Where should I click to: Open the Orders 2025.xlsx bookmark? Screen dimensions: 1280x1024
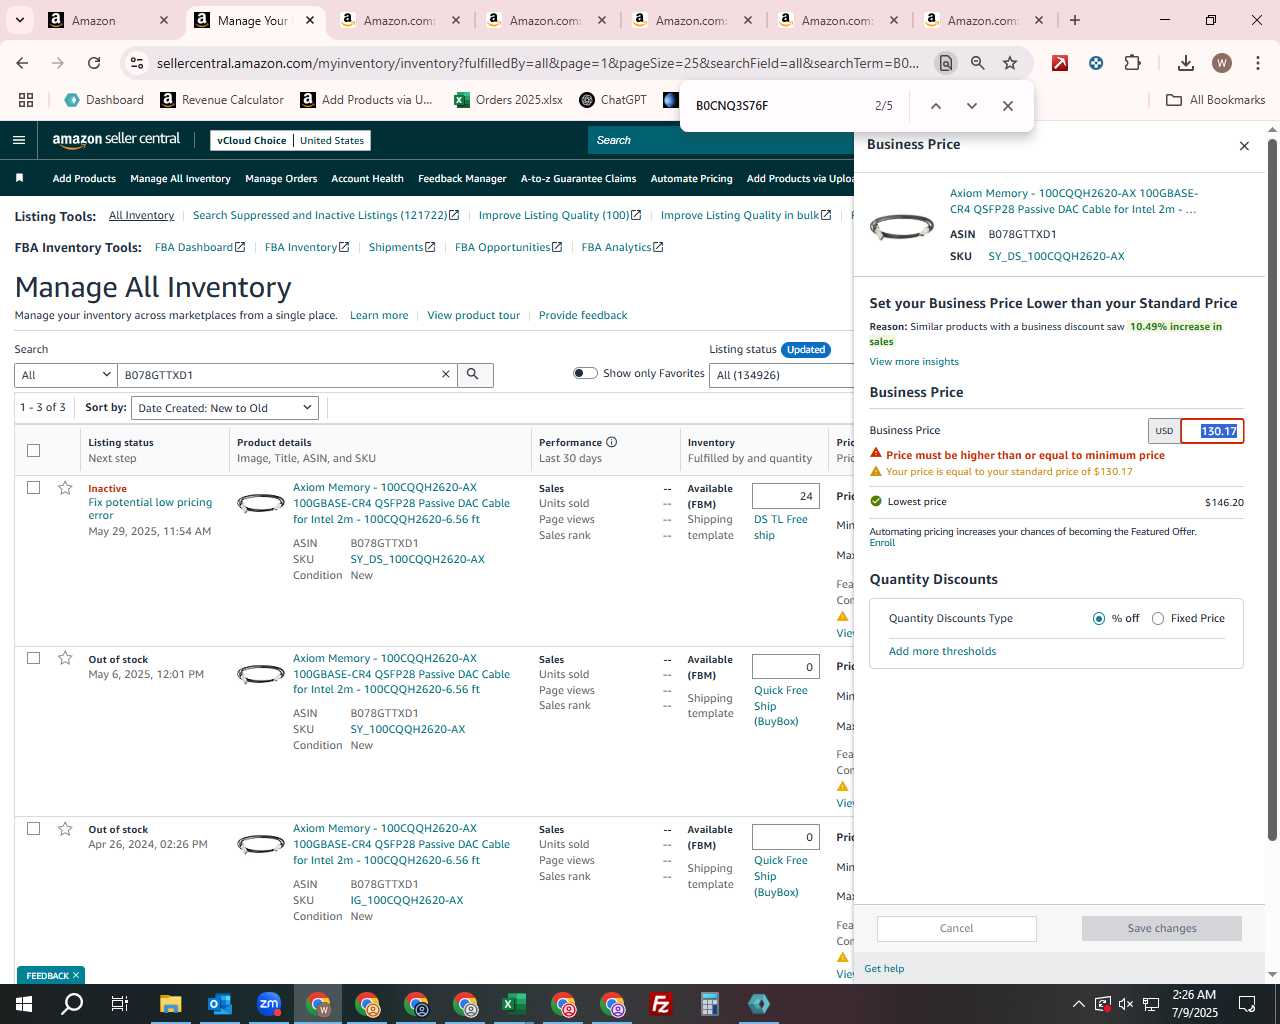[x=509, y=100]
